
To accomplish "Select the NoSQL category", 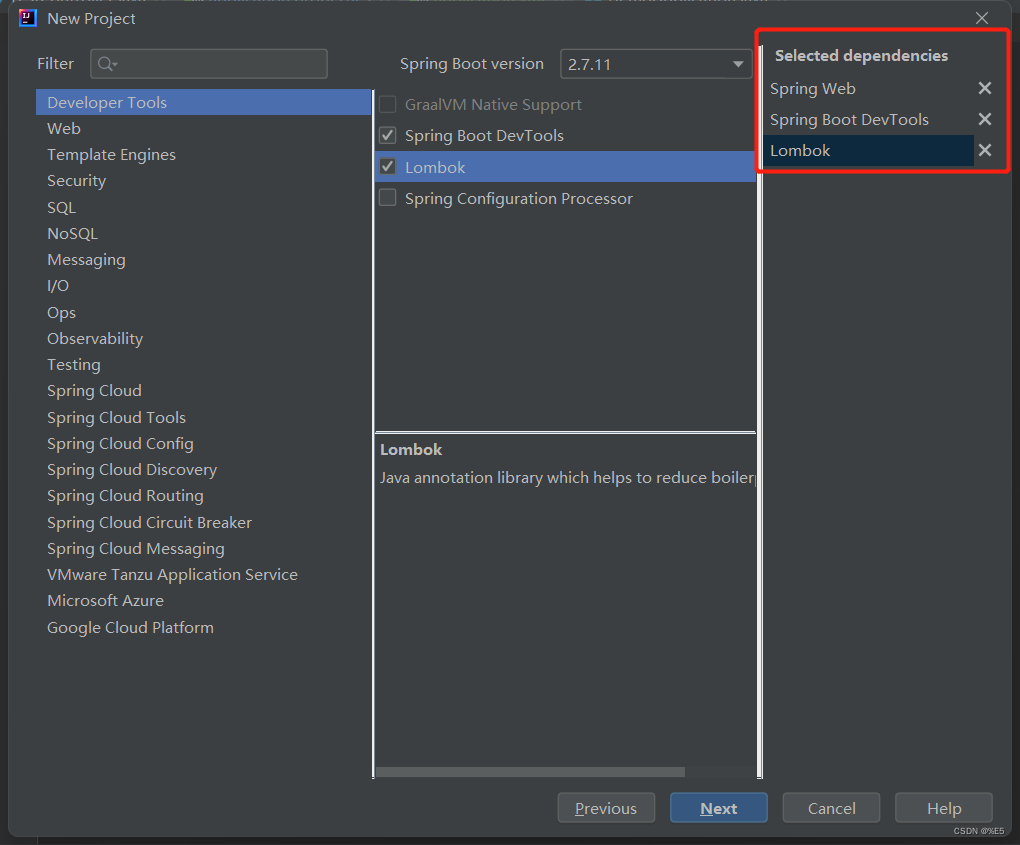I will click(204, 234).
